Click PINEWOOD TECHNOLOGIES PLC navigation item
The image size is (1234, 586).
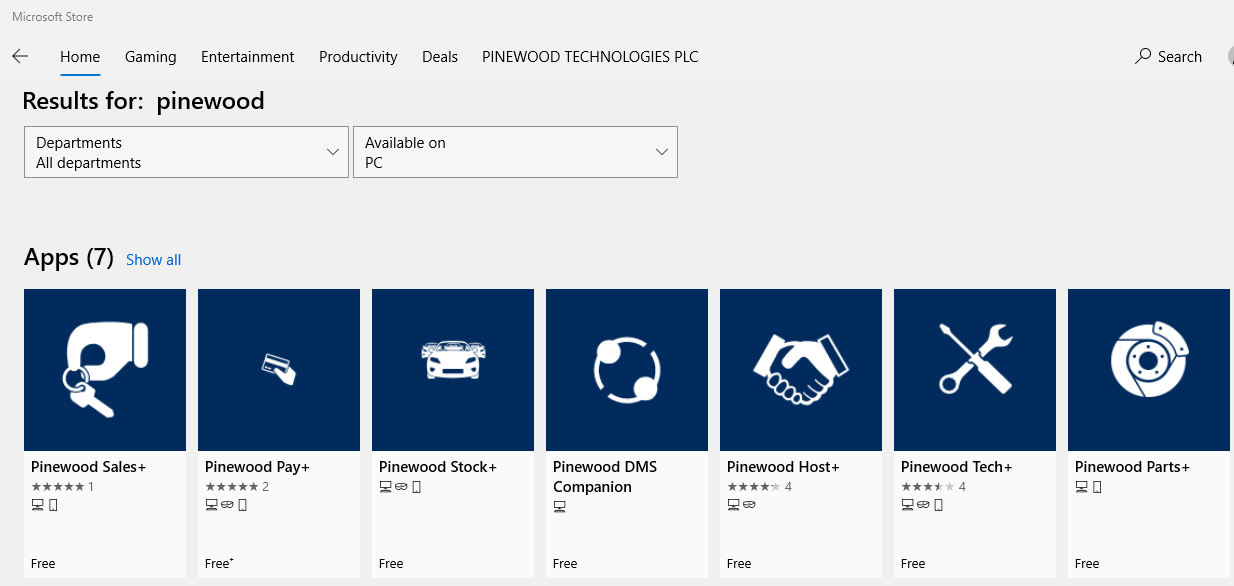pyautogui.click(x=589, y=57)
